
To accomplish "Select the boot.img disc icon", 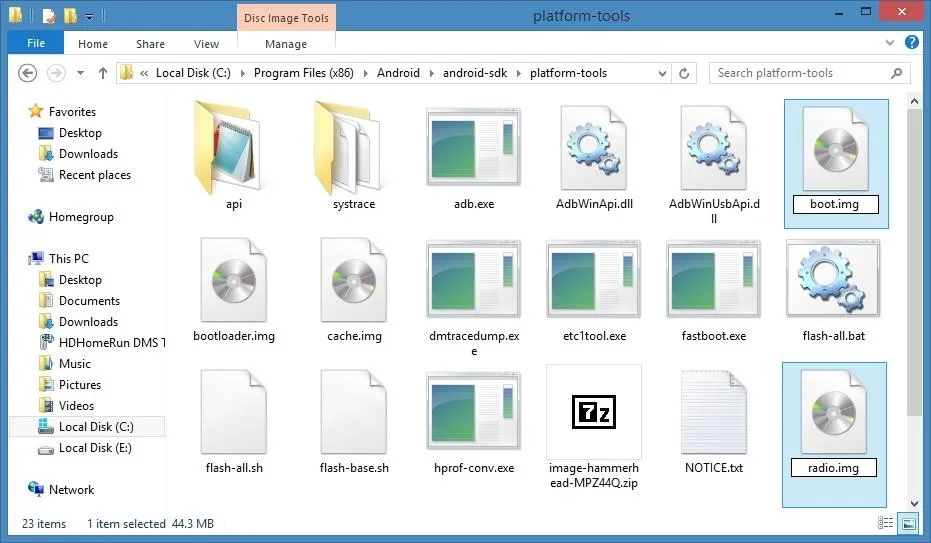I will click(835, 148).
